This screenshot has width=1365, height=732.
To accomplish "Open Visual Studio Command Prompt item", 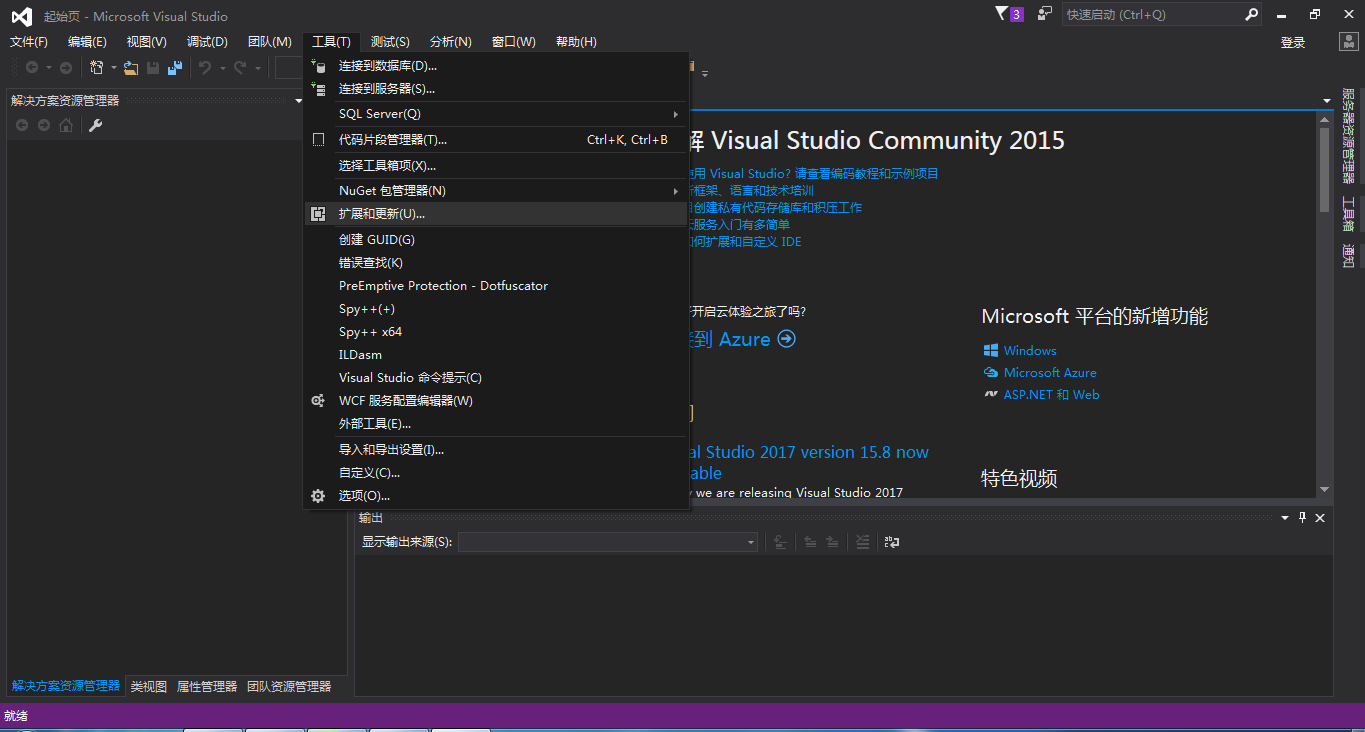I will pos(496,378).
